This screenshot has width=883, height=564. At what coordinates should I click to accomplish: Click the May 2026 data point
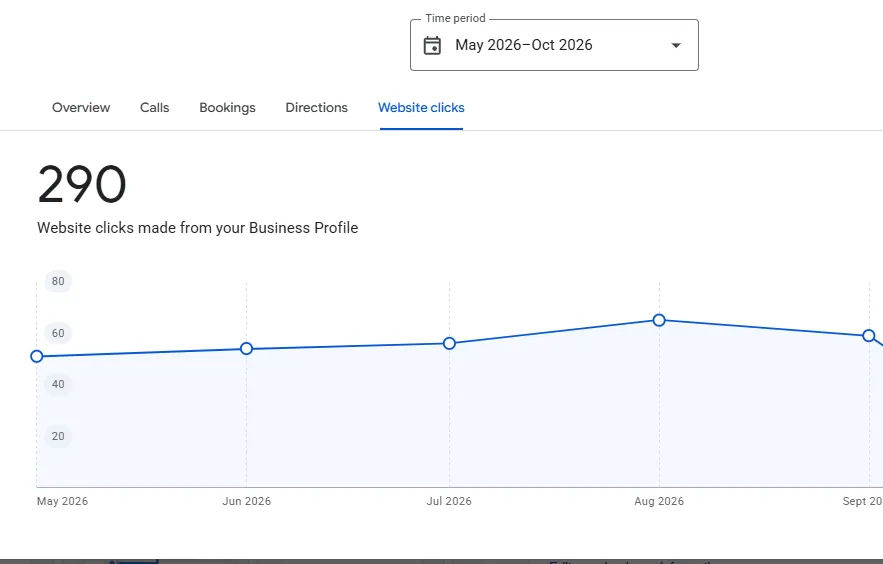(37, 356)
